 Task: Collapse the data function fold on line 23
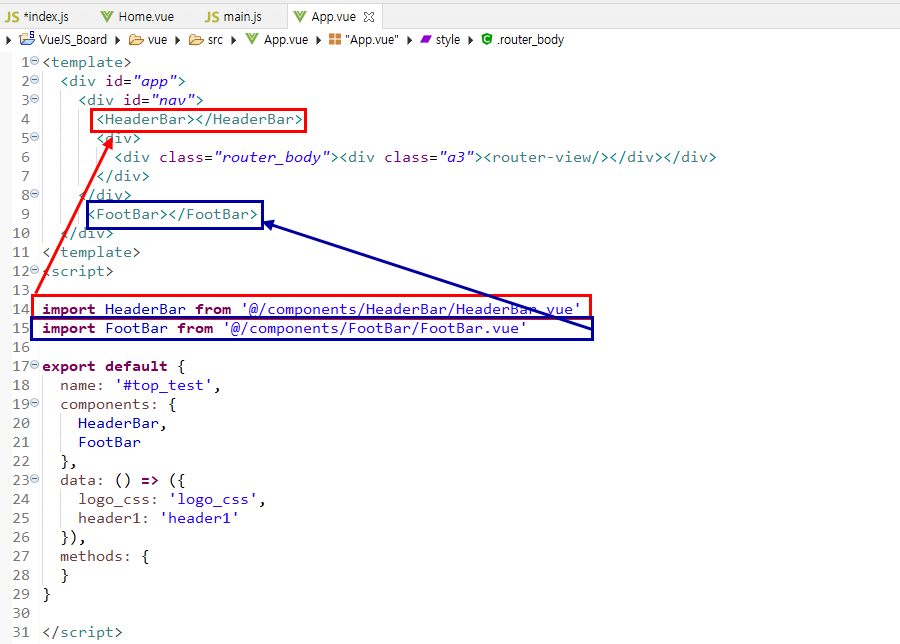(34, 479)
